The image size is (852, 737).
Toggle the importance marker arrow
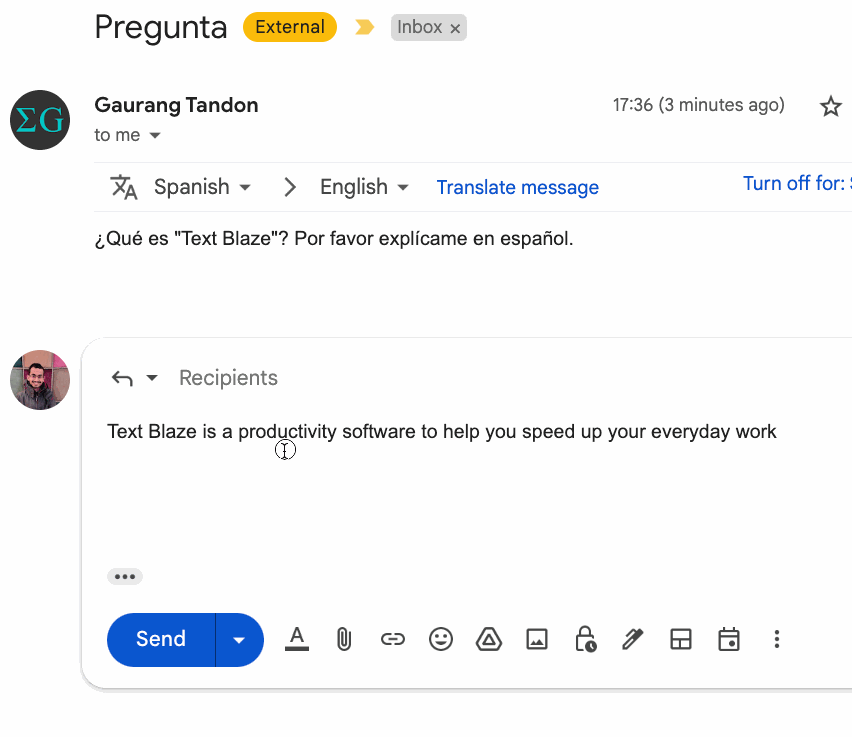pos(365,27)
